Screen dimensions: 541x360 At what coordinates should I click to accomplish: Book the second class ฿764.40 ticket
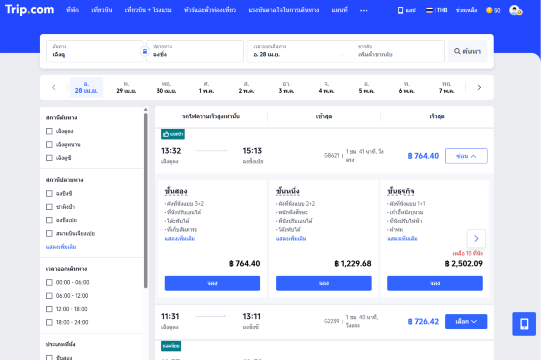tap(212, 283)
